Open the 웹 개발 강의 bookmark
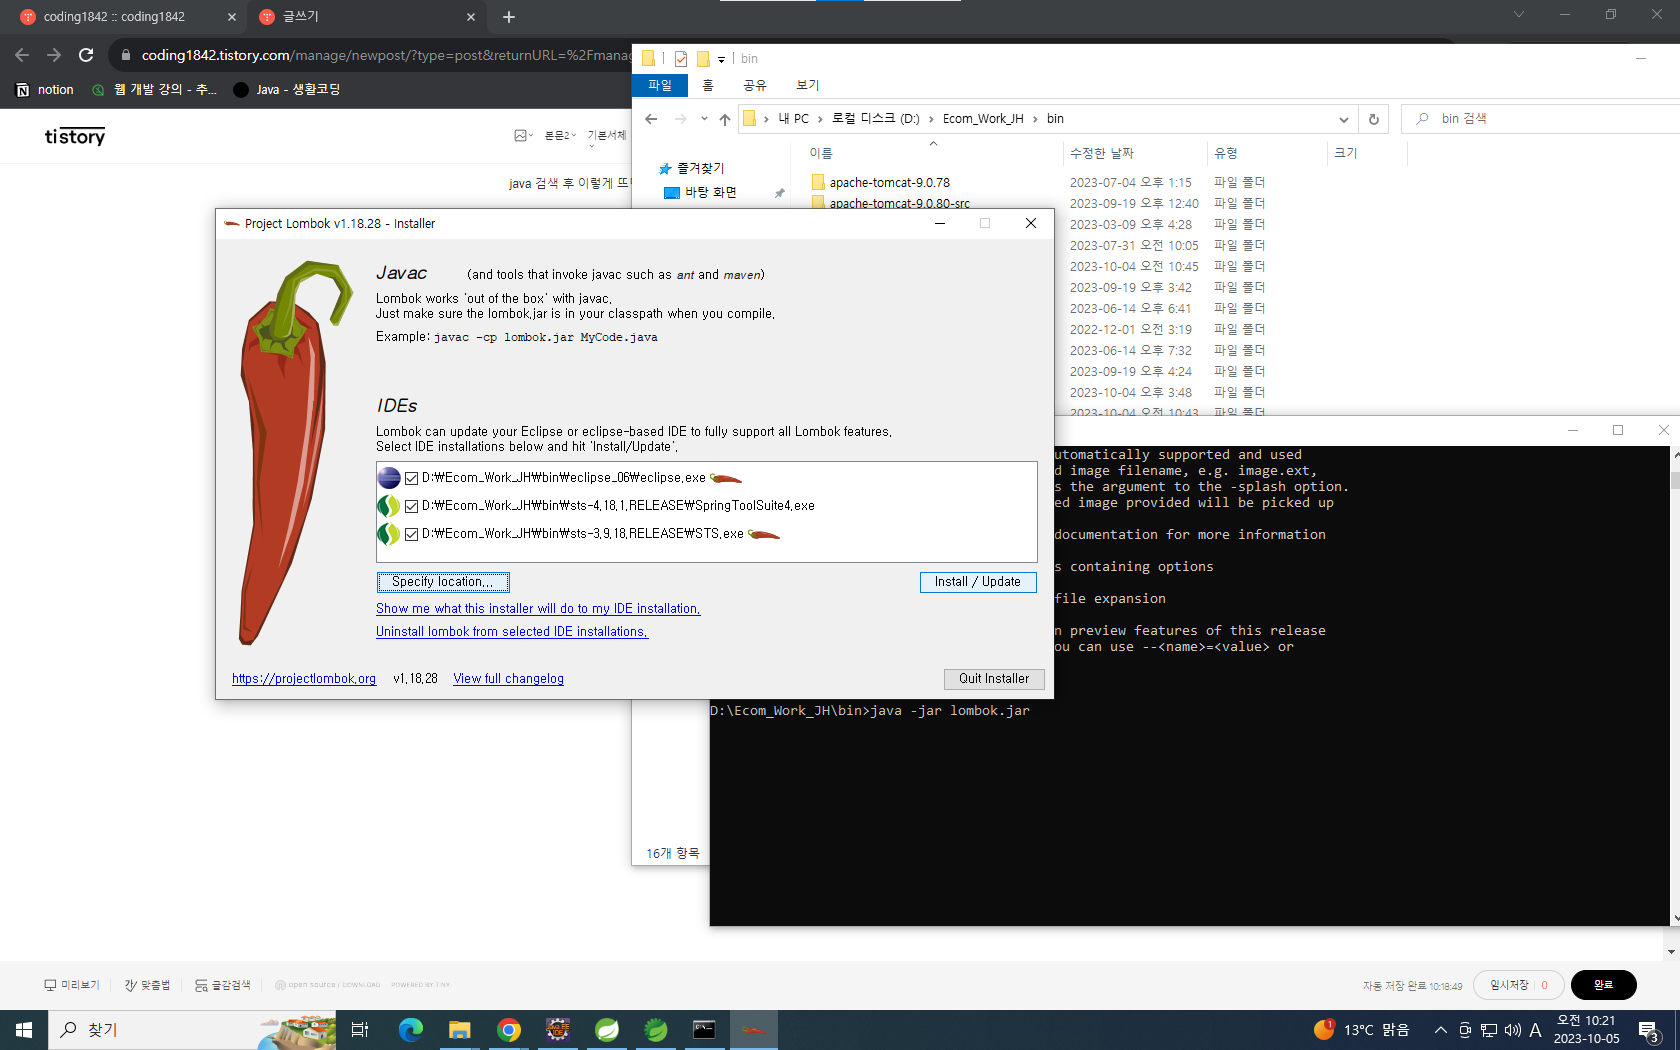Viewport: 1680px width, 1050px height. (154, 90)
